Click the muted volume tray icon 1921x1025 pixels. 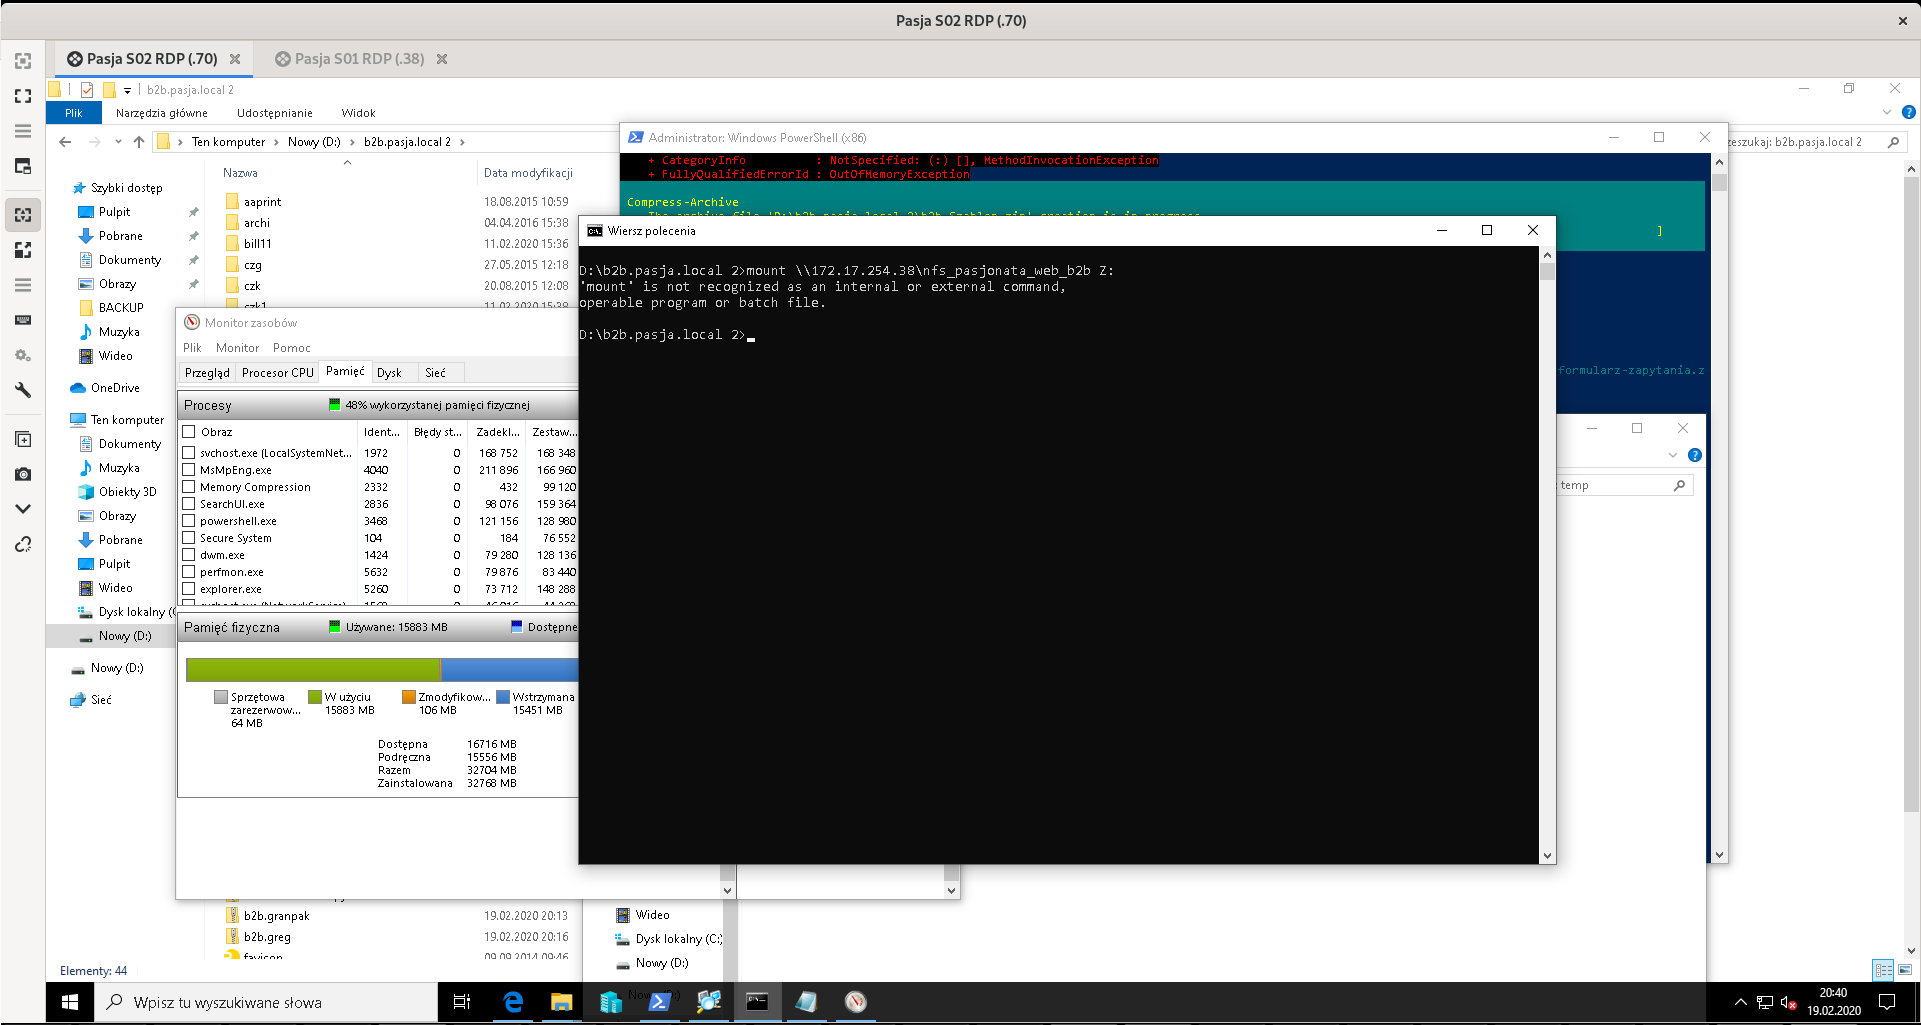point(1789,1002)
